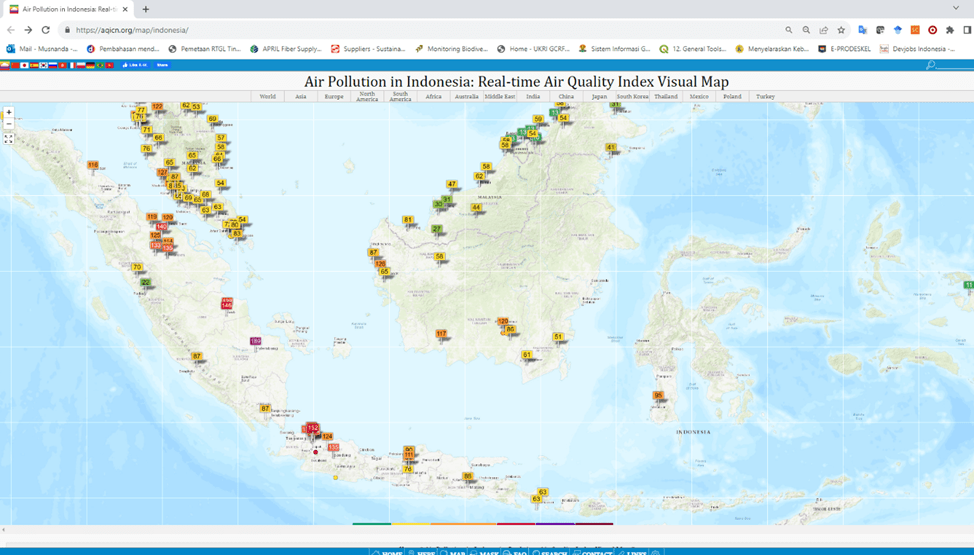Select the Asia region tab
This screenshot has width=974, height=555.
(x=300, y=97)
